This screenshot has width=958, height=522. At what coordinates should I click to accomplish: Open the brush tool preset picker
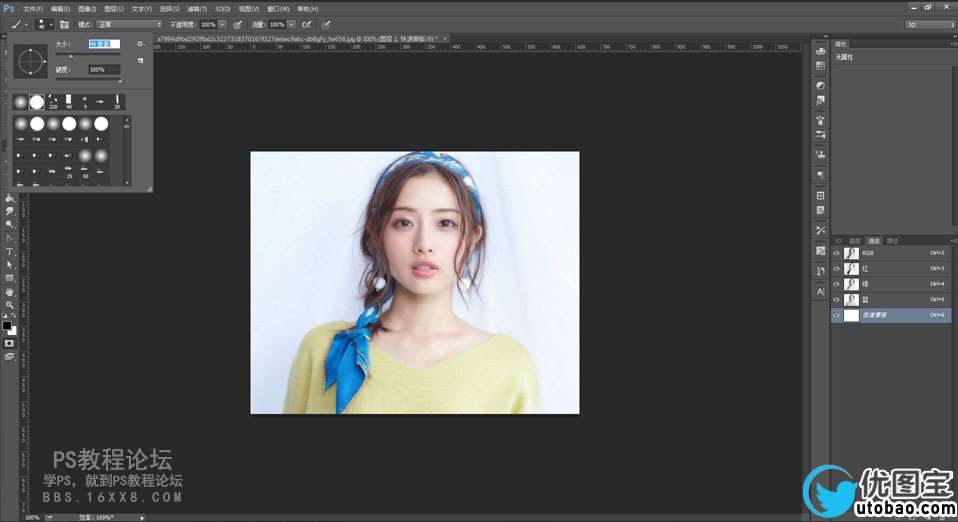[x=18, y=24]
